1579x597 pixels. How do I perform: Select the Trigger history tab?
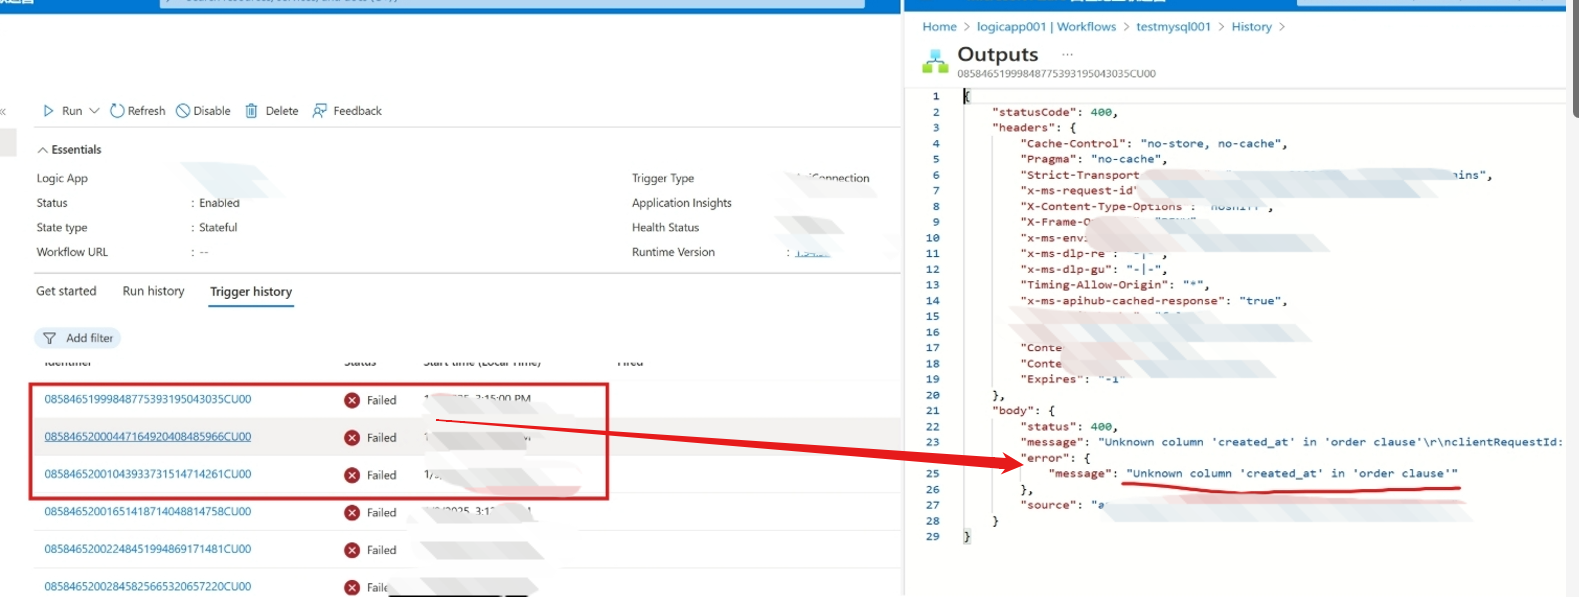click(251, 292)
